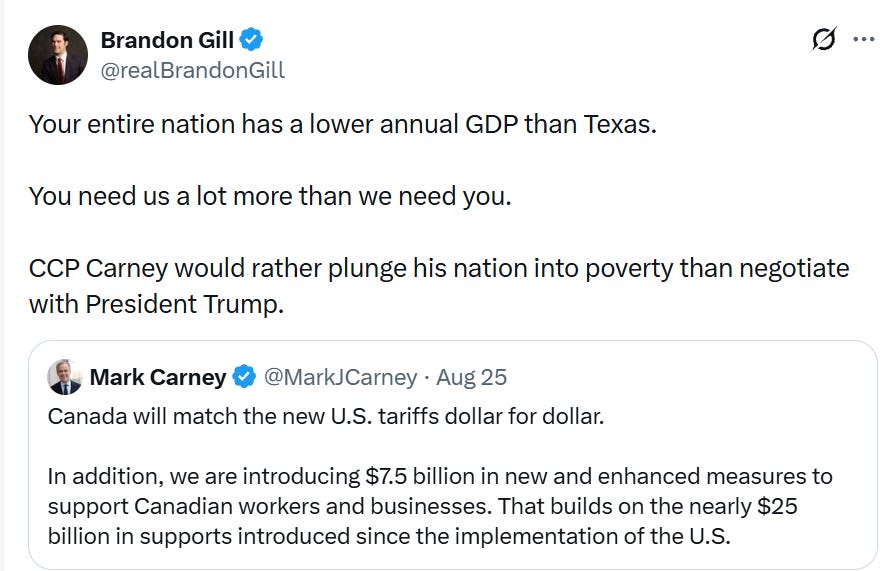This screenshot has width=886, height=571.
Task: Click the Aug 25 timestamp
Action: [x=472, y=377]
